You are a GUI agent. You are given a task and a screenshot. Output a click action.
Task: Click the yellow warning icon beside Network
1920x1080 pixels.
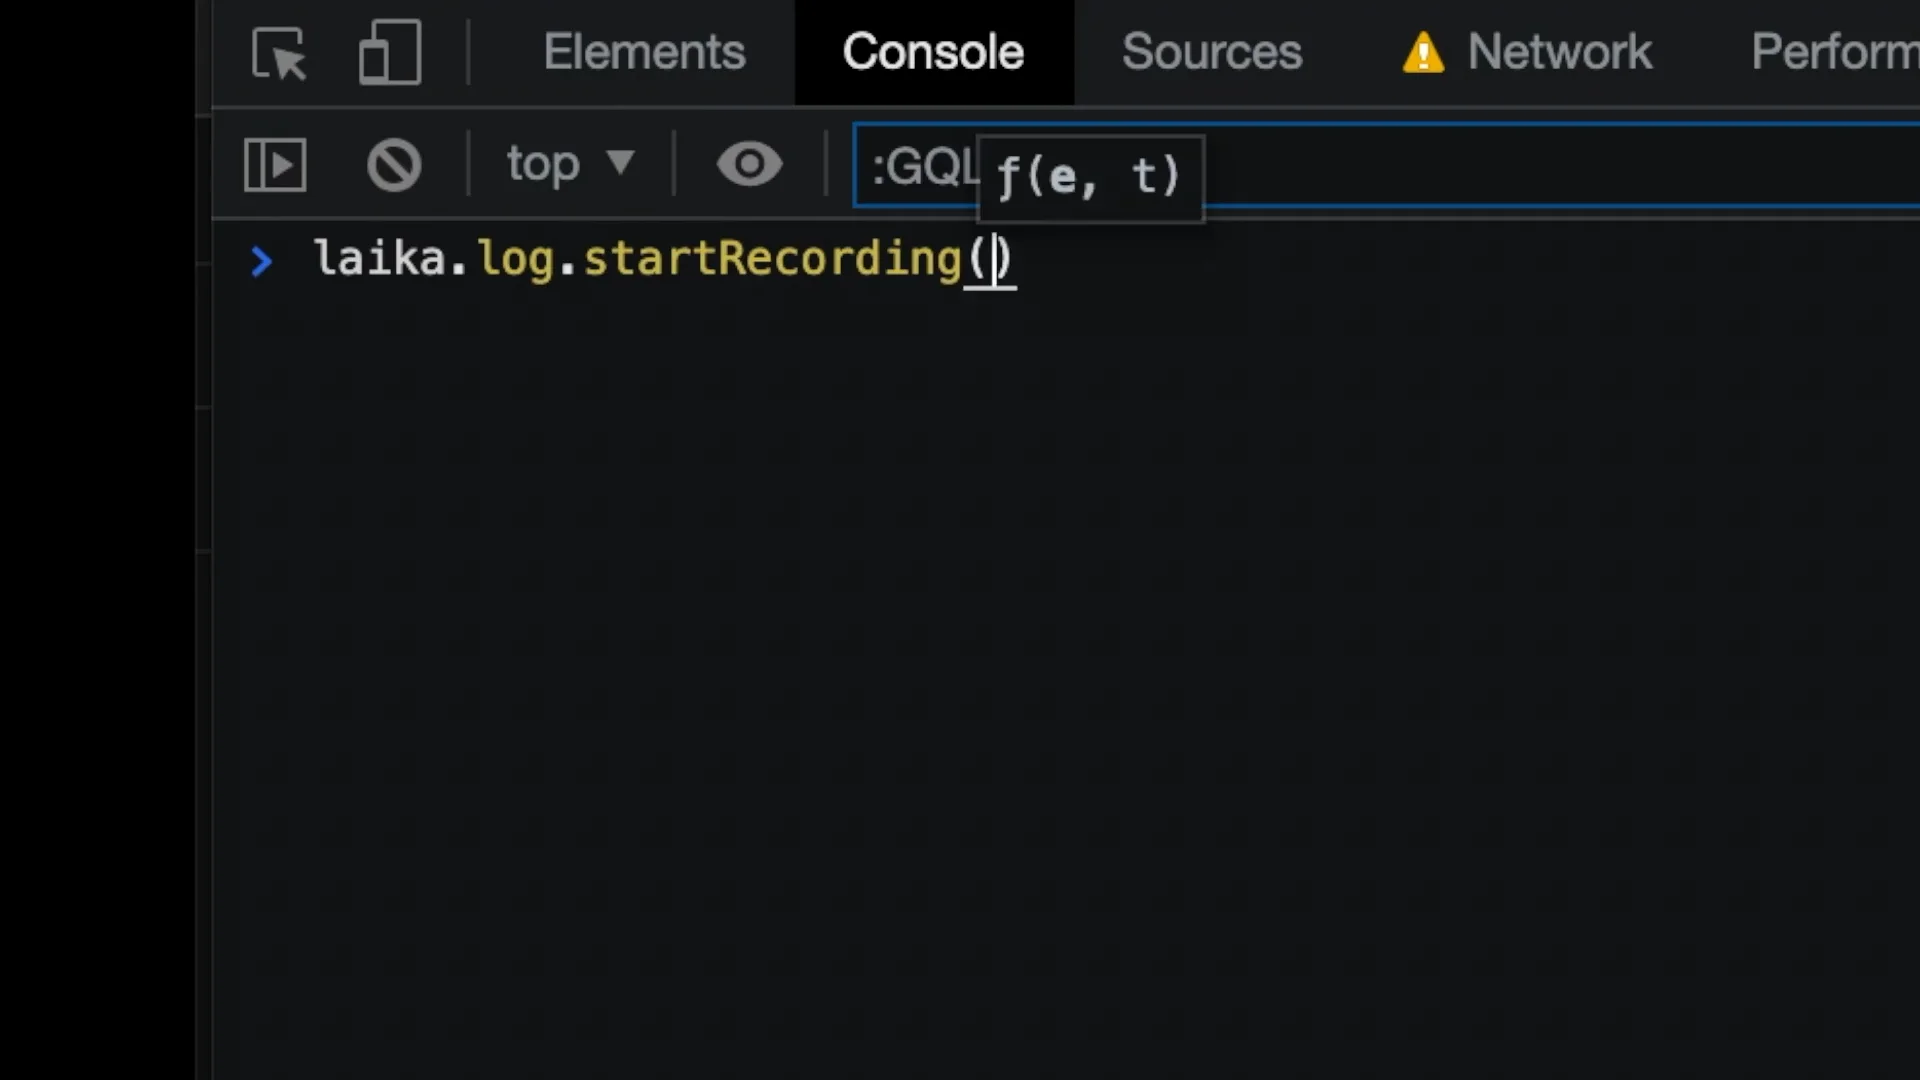tap(1422, 54)
